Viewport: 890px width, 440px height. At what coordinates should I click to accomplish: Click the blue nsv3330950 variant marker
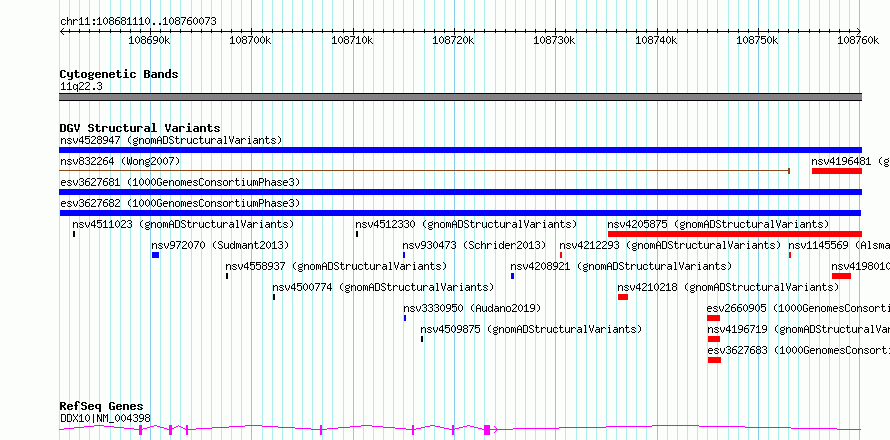tap(405, 318)
